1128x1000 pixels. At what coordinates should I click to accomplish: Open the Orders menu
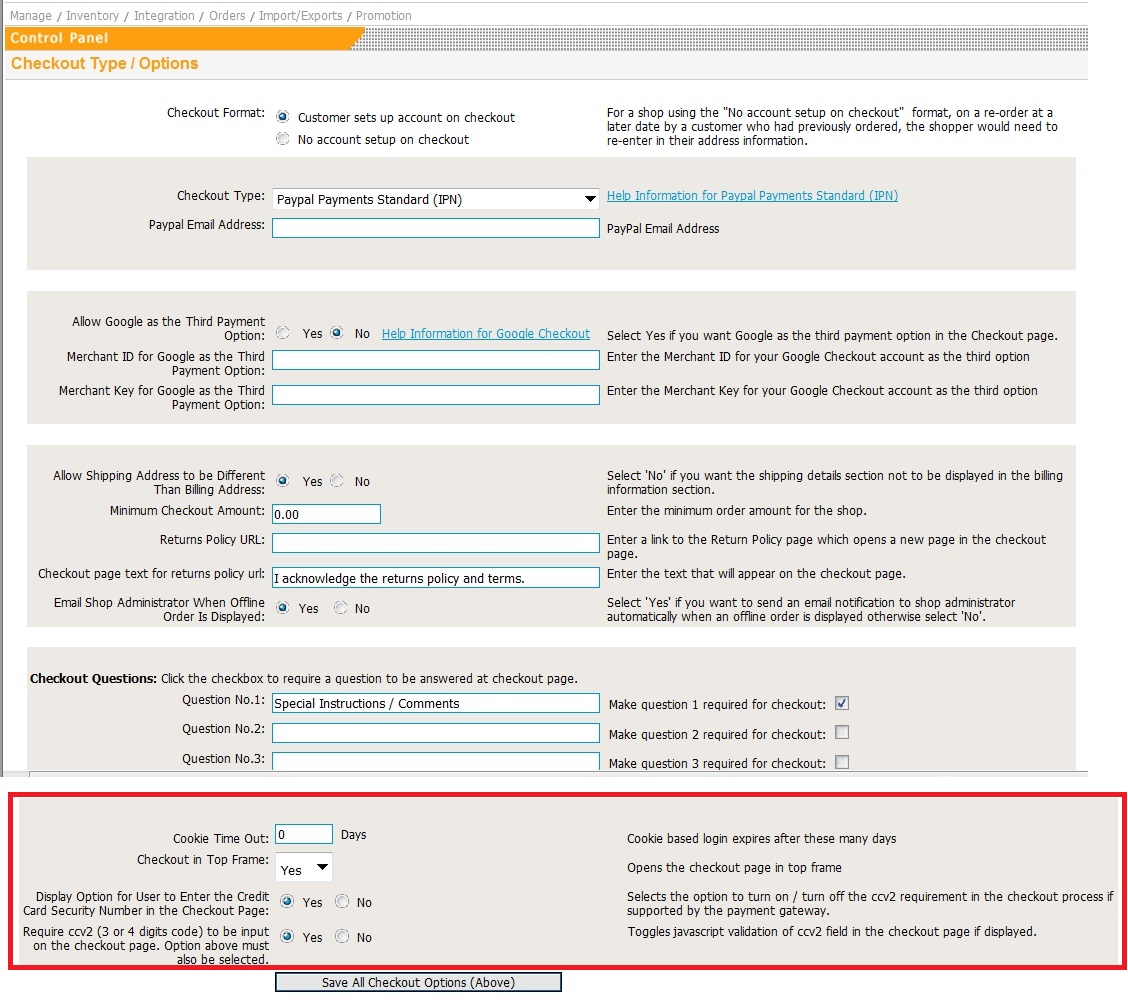tap(227, 16)
